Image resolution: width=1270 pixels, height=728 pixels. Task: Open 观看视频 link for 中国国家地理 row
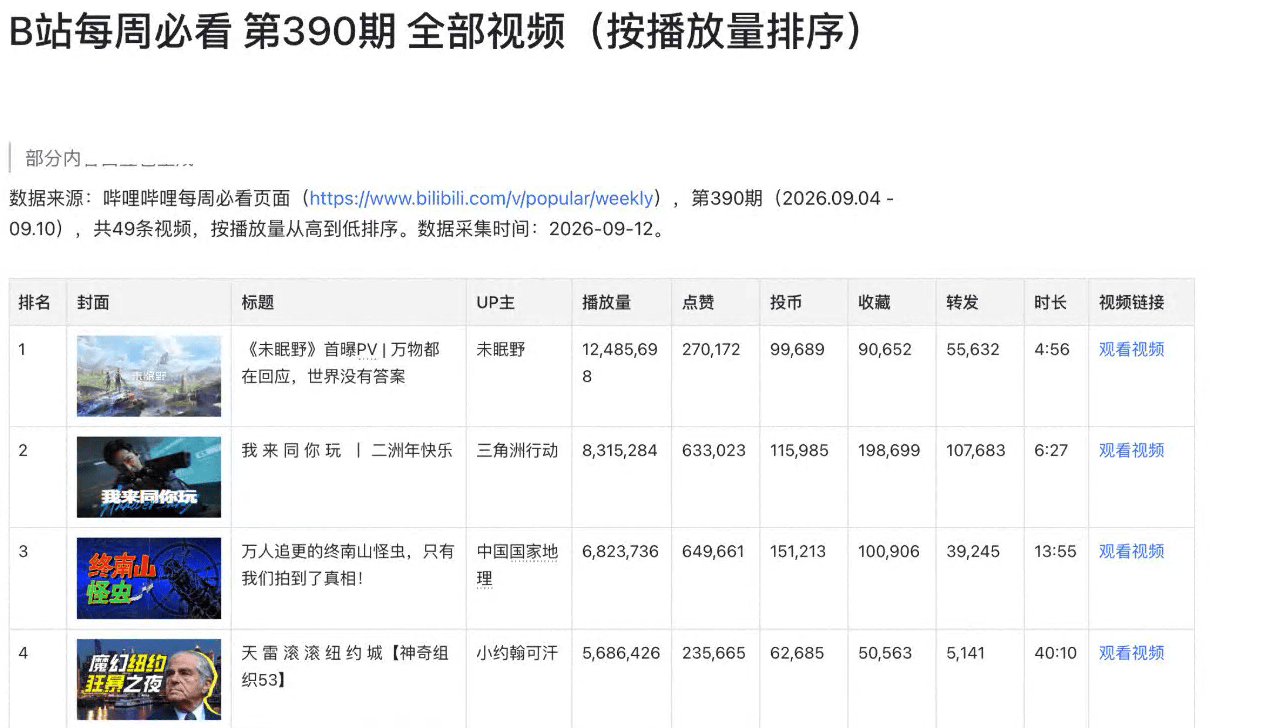(x=1131, y=551)
